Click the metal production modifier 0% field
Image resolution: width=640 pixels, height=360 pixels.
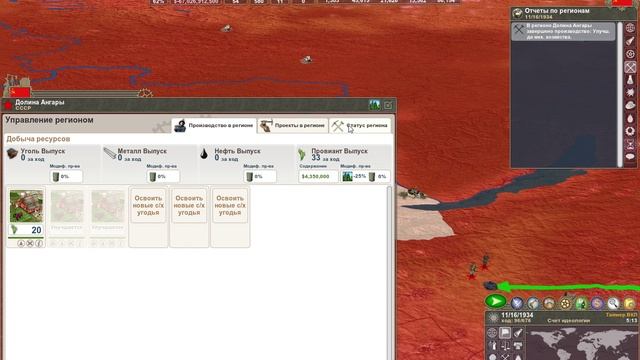pyautogui.click(x=163, y=176)
